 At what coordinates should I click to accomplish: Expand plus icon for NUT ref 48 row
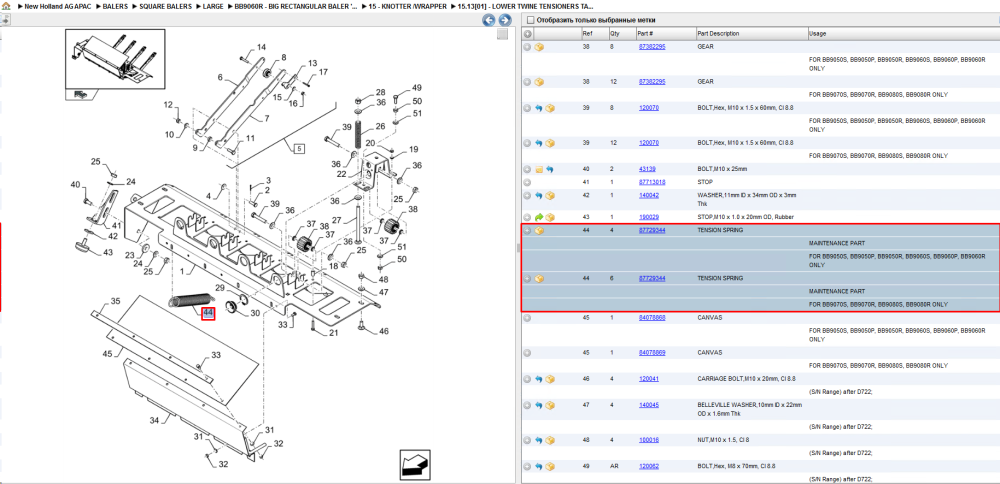527,440
